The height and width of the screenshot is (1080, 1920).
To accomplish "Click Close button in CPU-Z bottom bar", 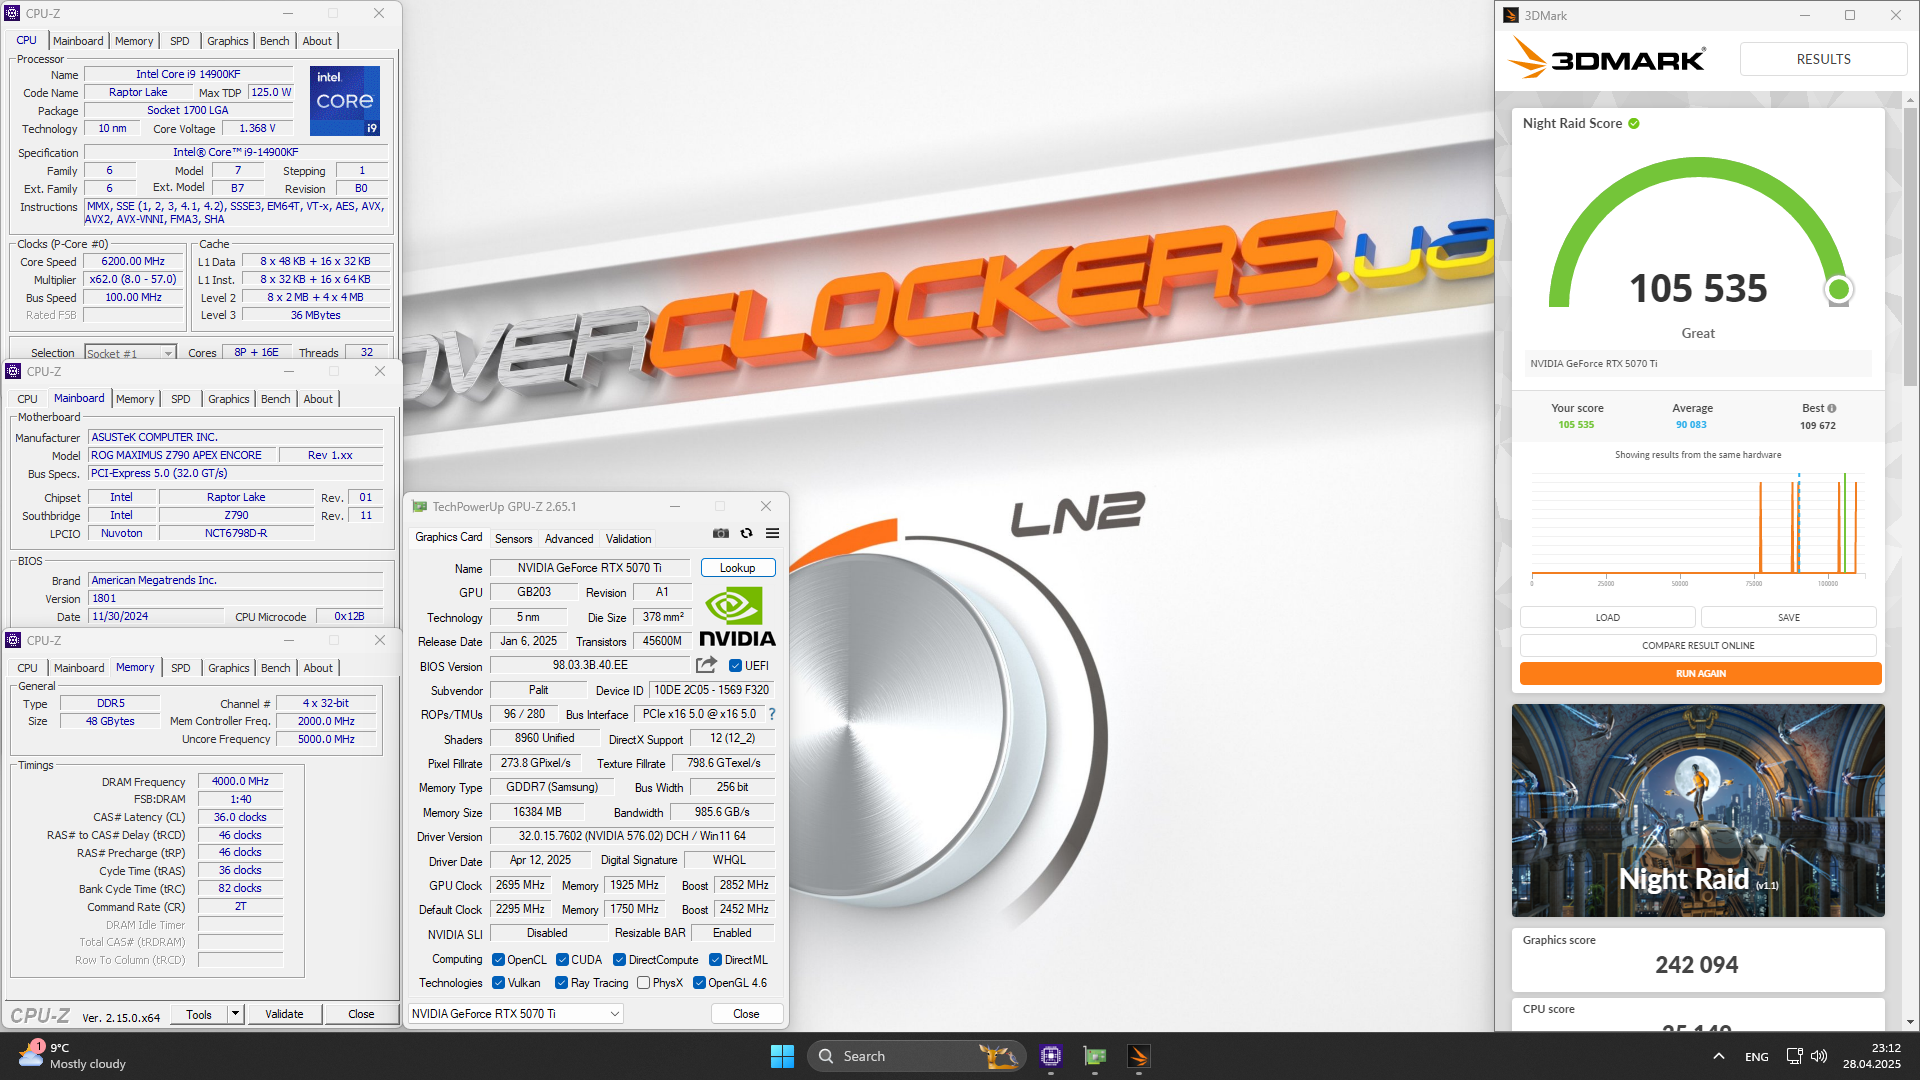I will click(361, 1014).
